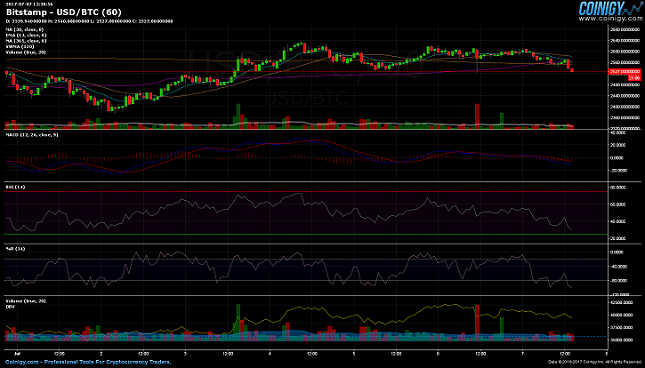Select the EMA (13, close, 0) indicator label
645x368 pixels.
pos(26,35)
